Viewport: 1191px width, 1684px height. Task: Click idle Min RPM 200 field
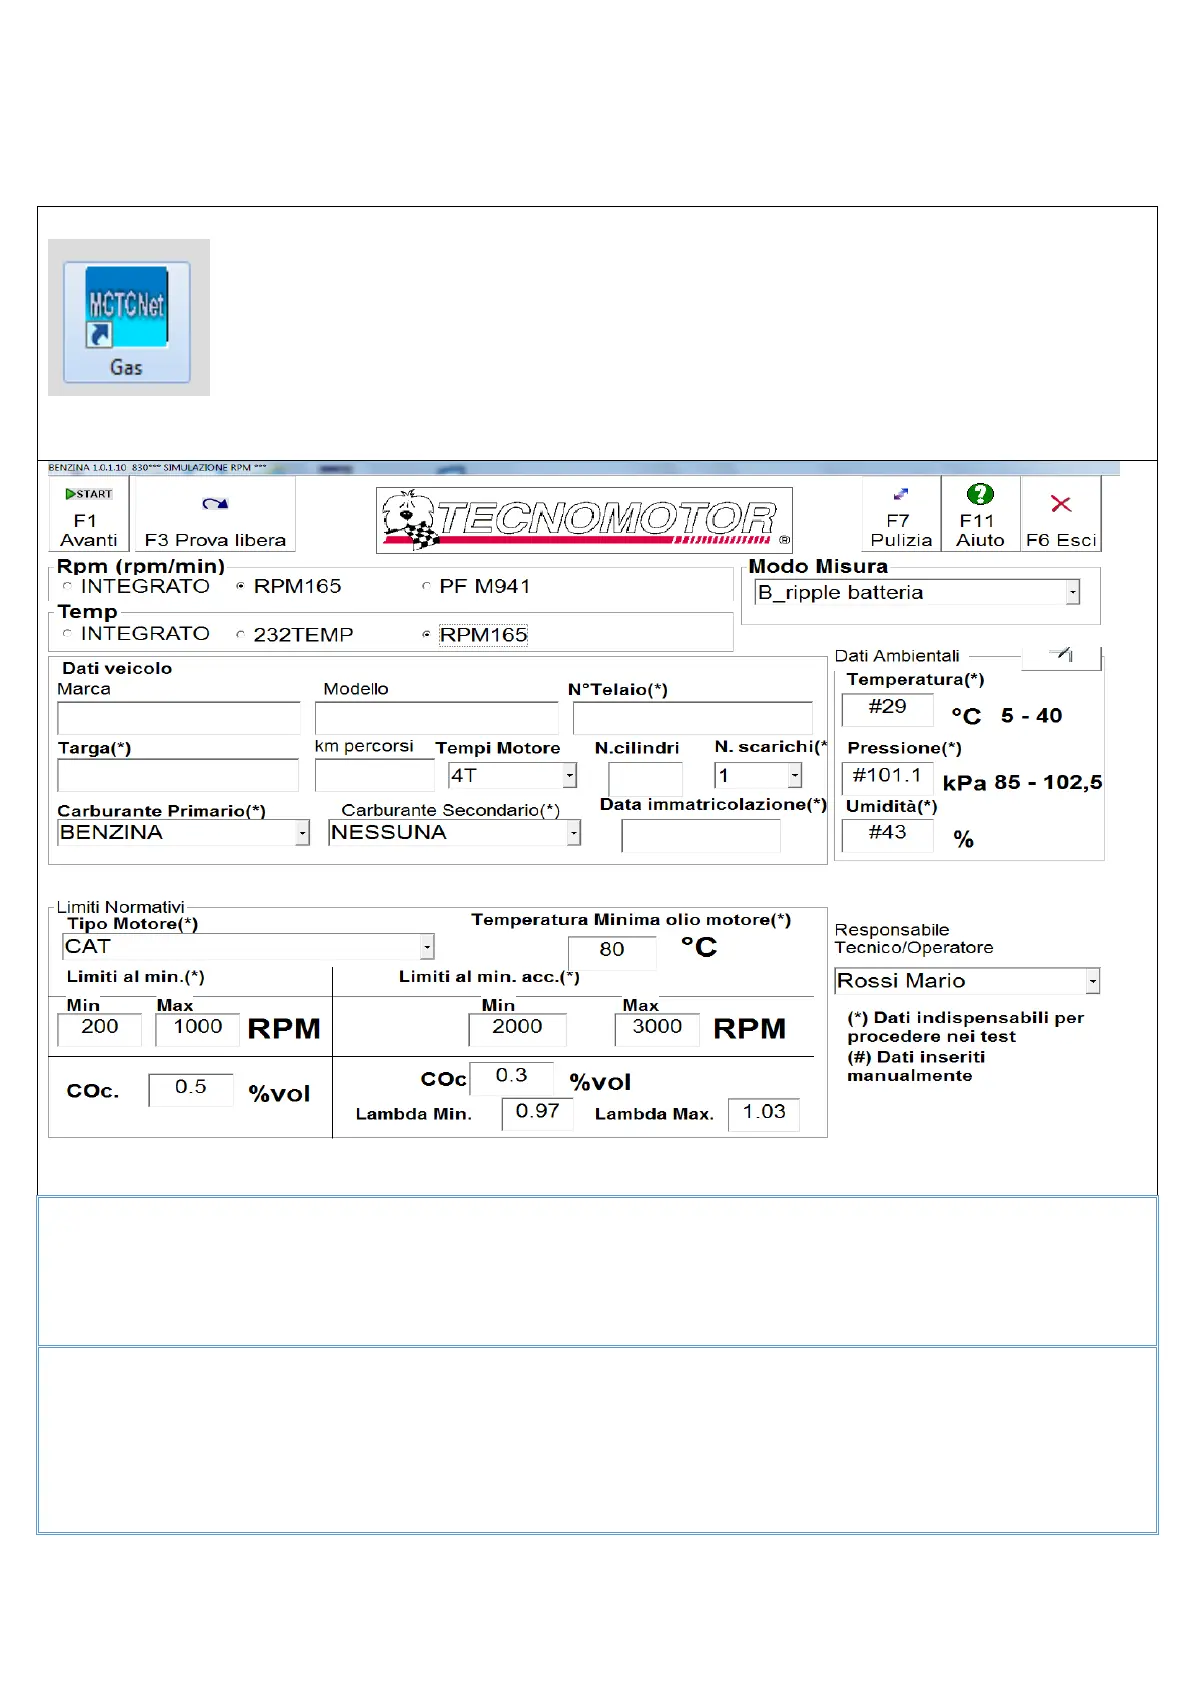(100, 1028)
